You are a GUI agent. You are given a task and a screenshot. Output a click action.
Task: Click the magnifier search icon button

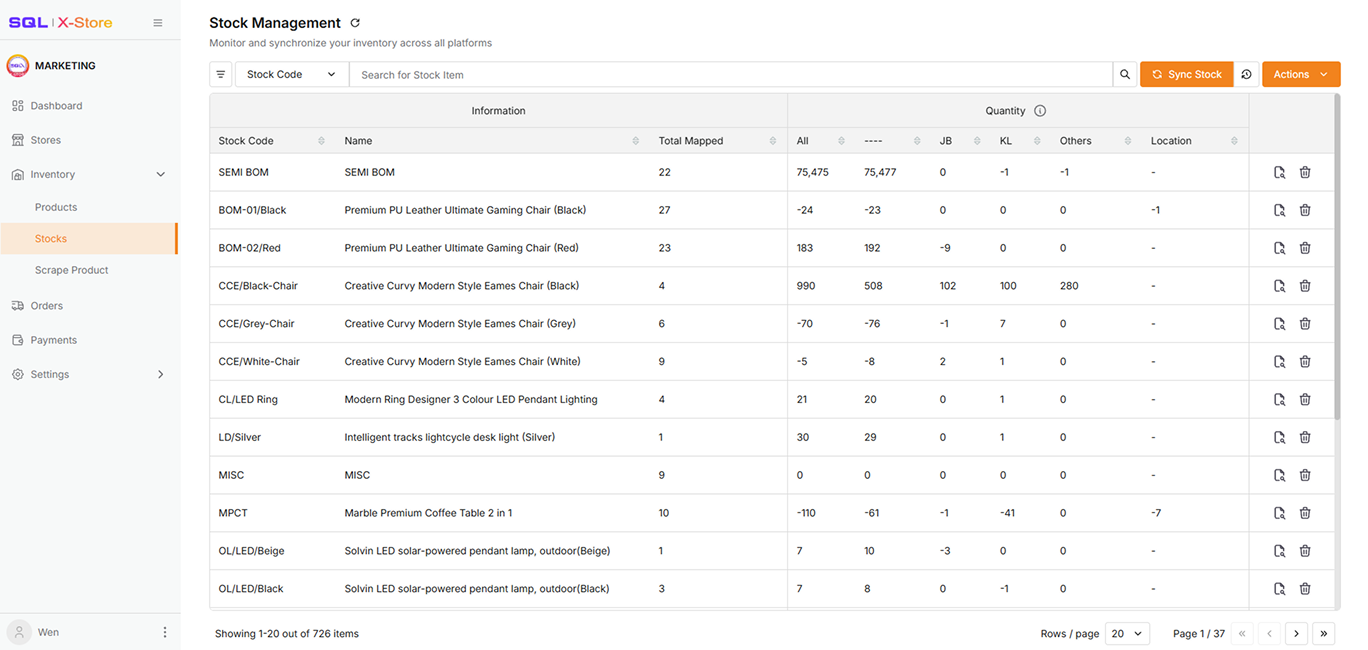[x=1125, y=75]
